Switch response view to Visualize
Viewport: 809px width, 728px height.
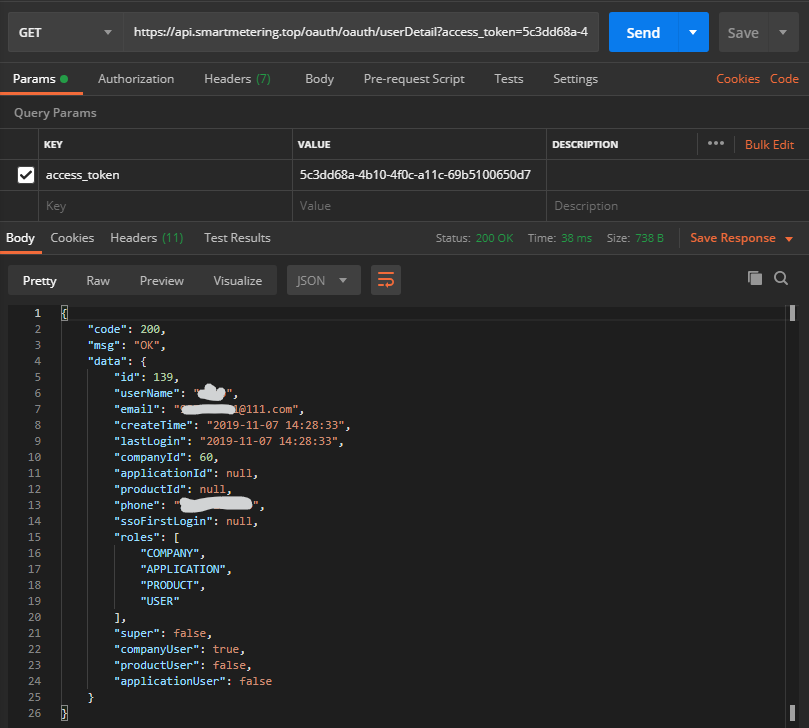tap(238, 281)
